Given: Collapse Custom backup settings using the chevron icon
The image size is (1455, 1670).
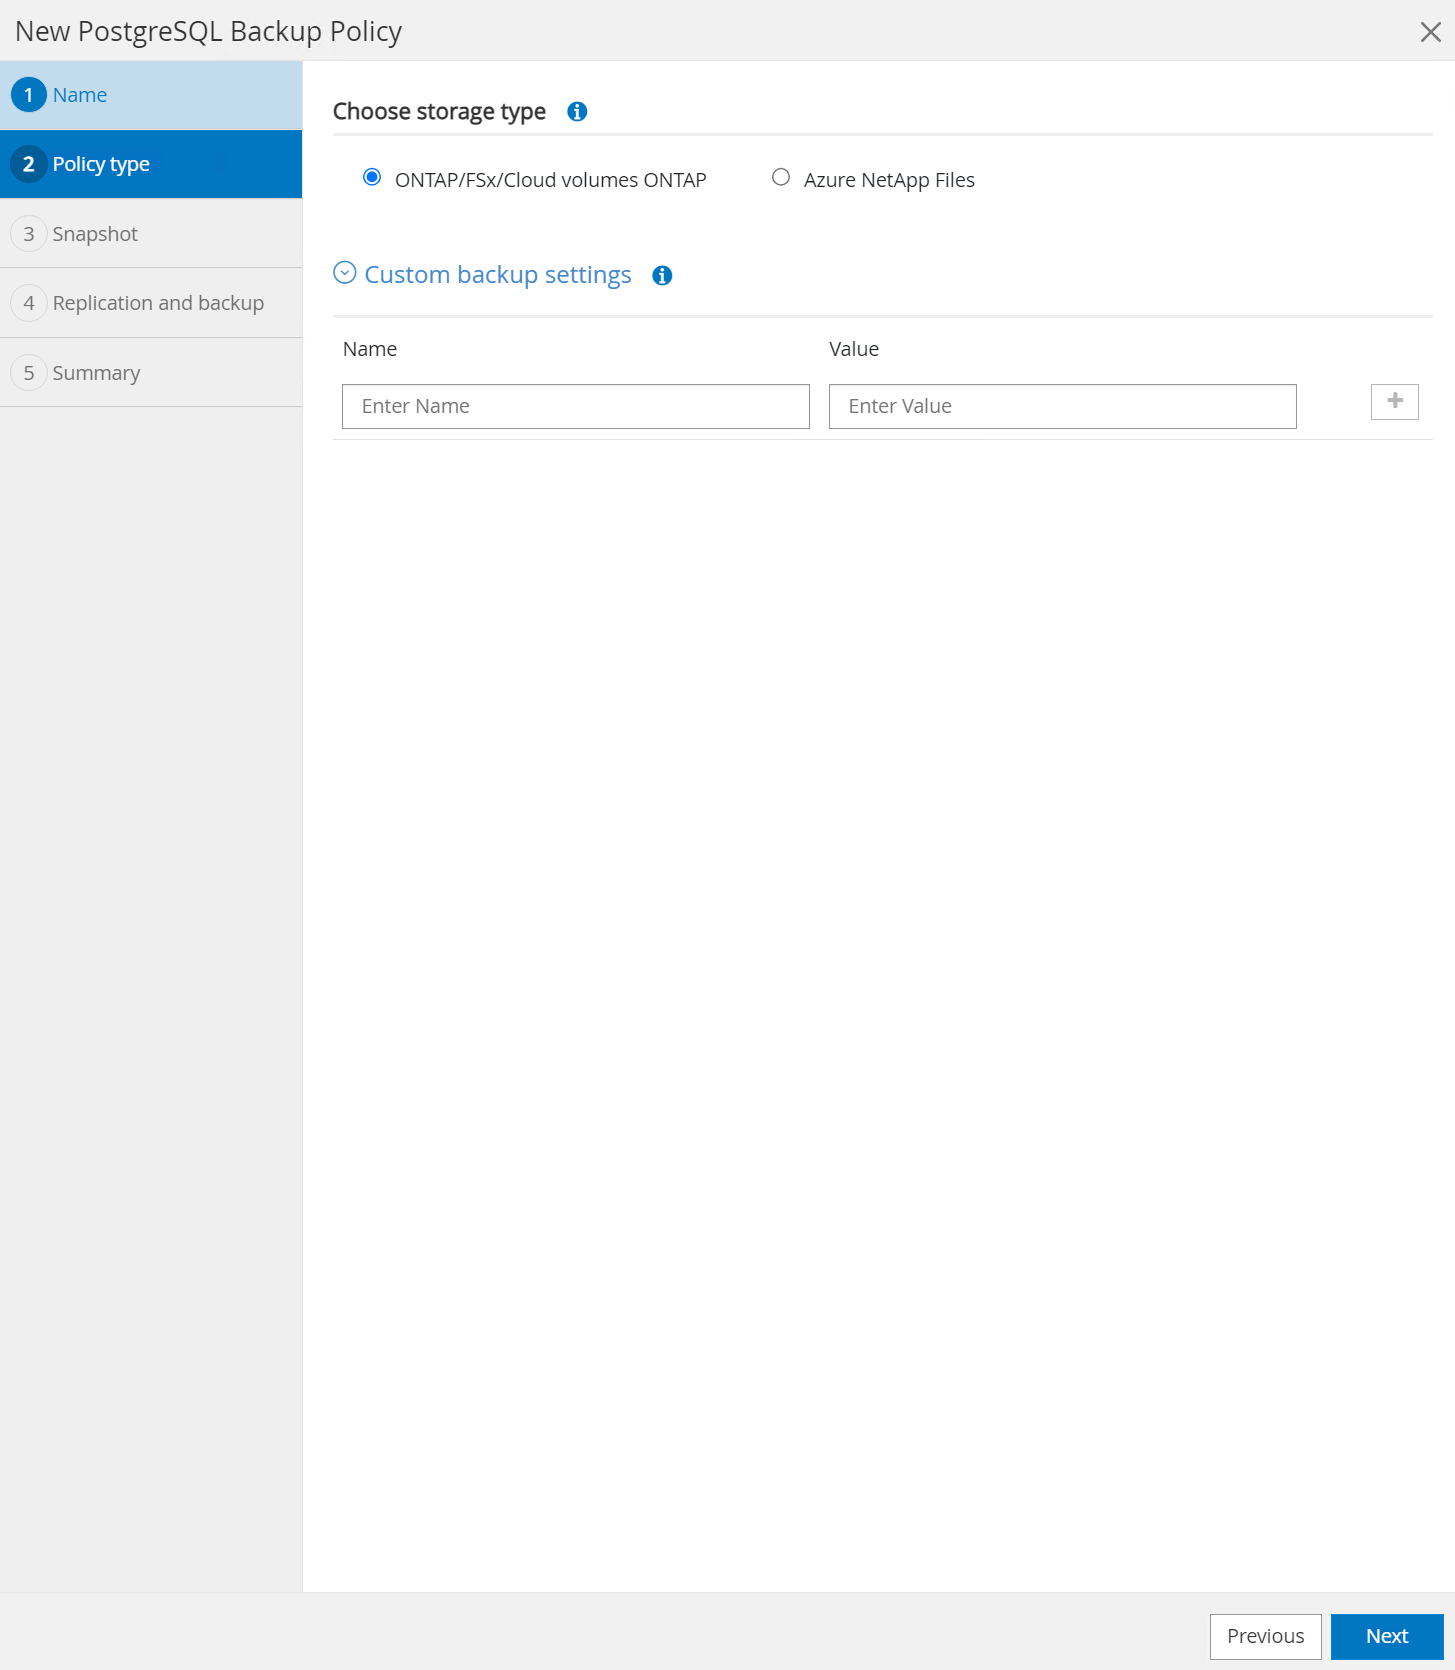Looking at the screenshot, I should 345,274.
